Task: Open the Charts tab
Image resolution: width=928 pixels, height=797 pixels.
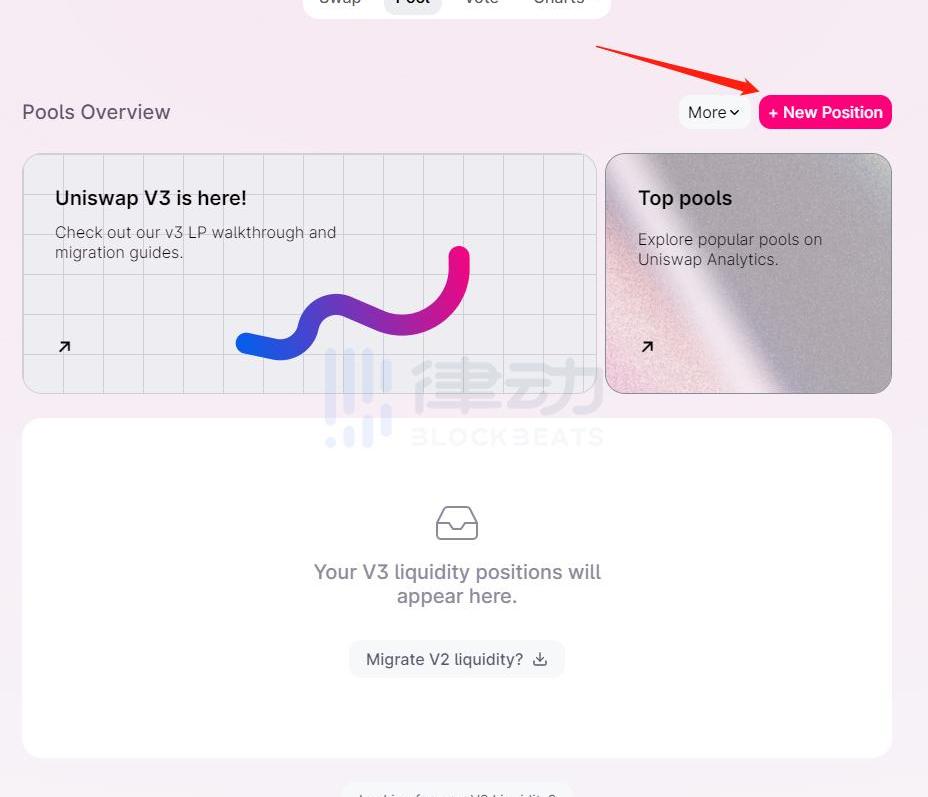Action: point(559,2)
